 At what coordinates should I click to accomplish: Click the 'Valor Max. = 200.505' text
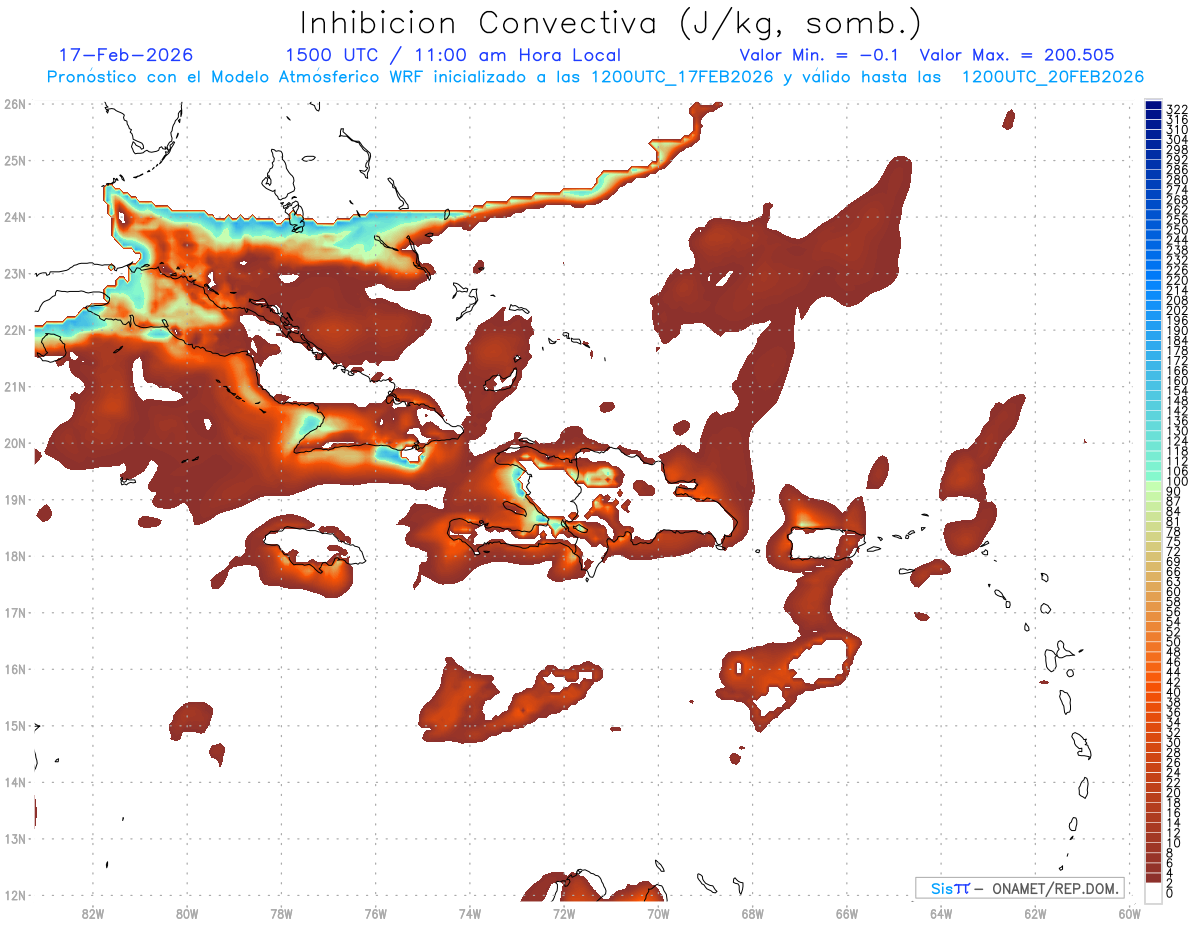point(1017,56)
